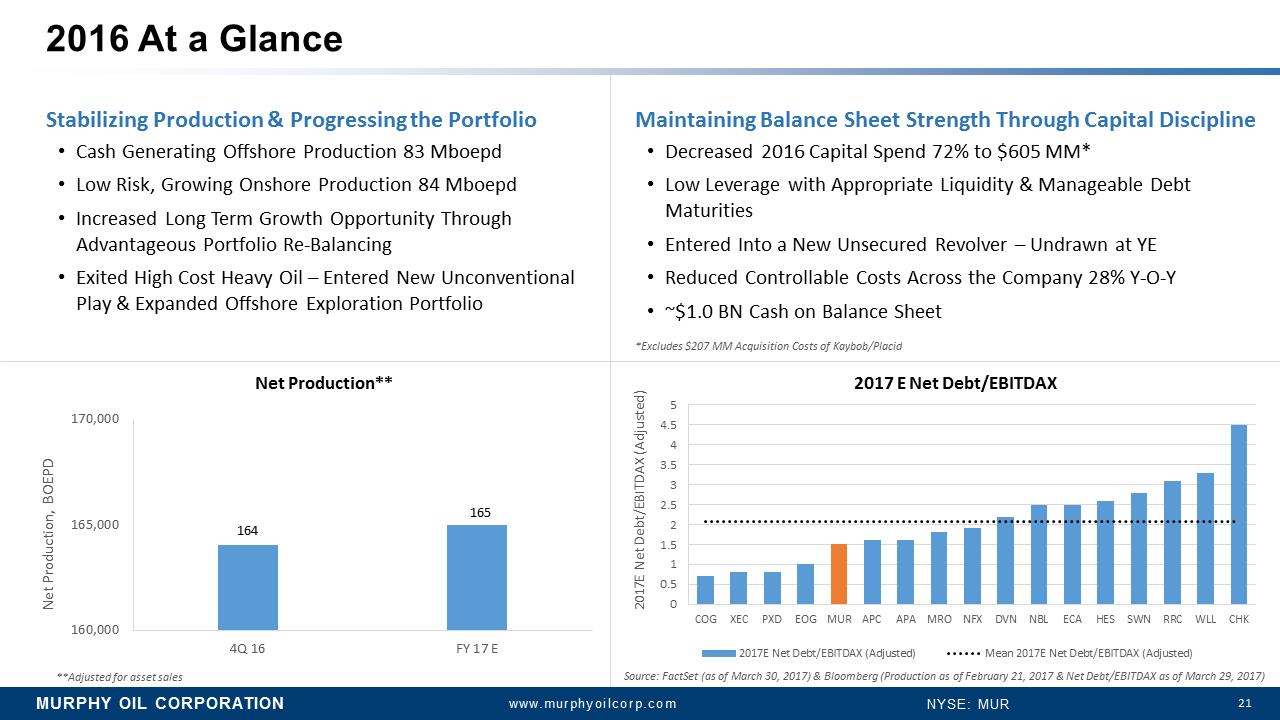
Task: Click data label '164' above bar
Action: (248, 532)
